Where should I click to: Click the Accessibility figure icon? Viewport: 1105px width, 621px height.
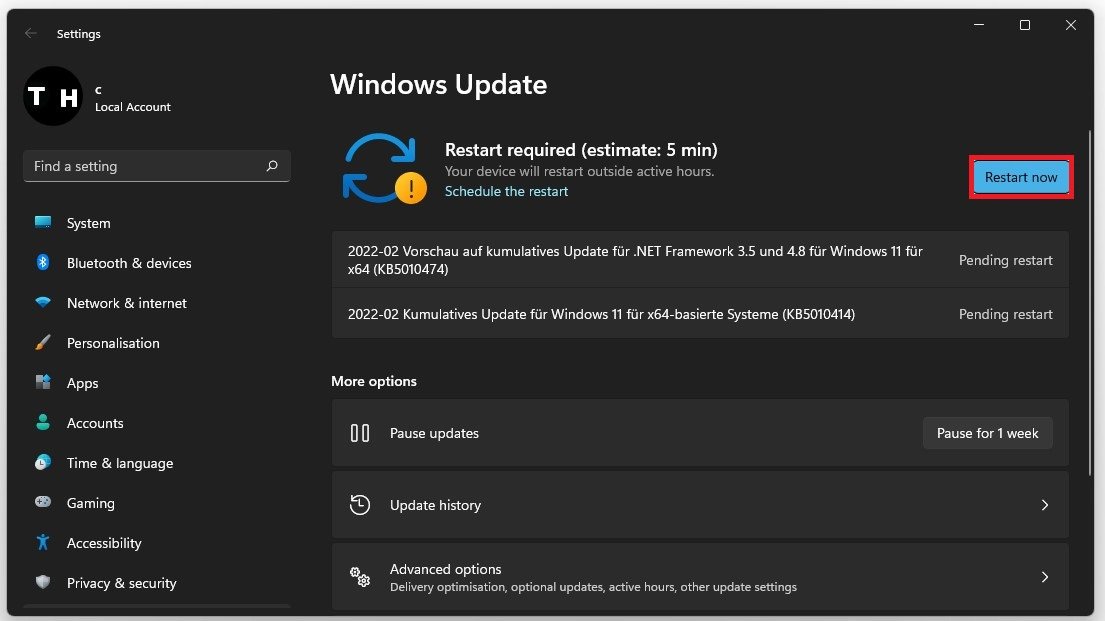pos(43,543)
